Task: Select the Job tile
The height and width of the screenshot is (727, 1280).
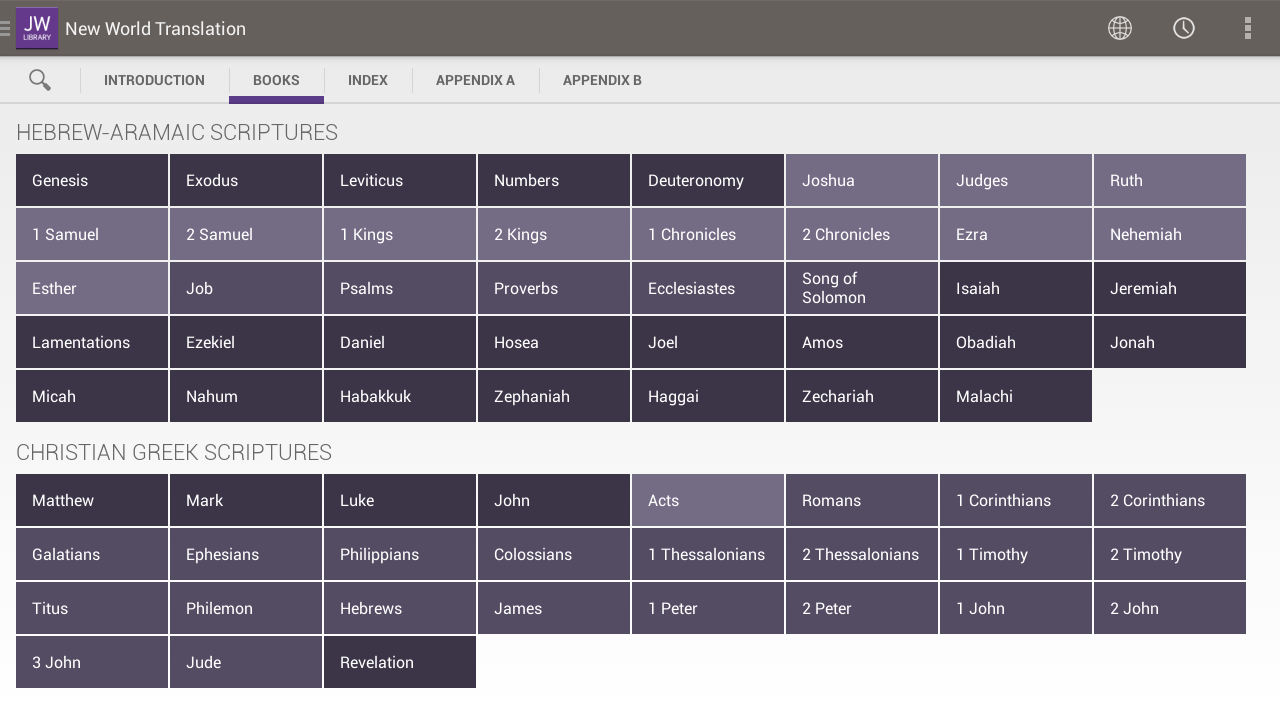Action: pyautogui.click(x=246, y=288)
